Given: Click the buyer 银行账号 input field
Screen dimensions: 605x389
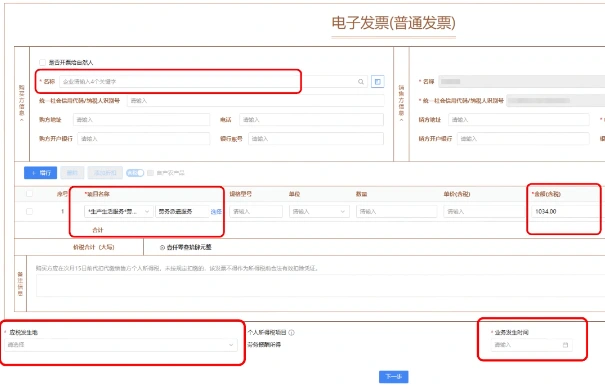Looking at the screenshot, I should coord(316,139).
